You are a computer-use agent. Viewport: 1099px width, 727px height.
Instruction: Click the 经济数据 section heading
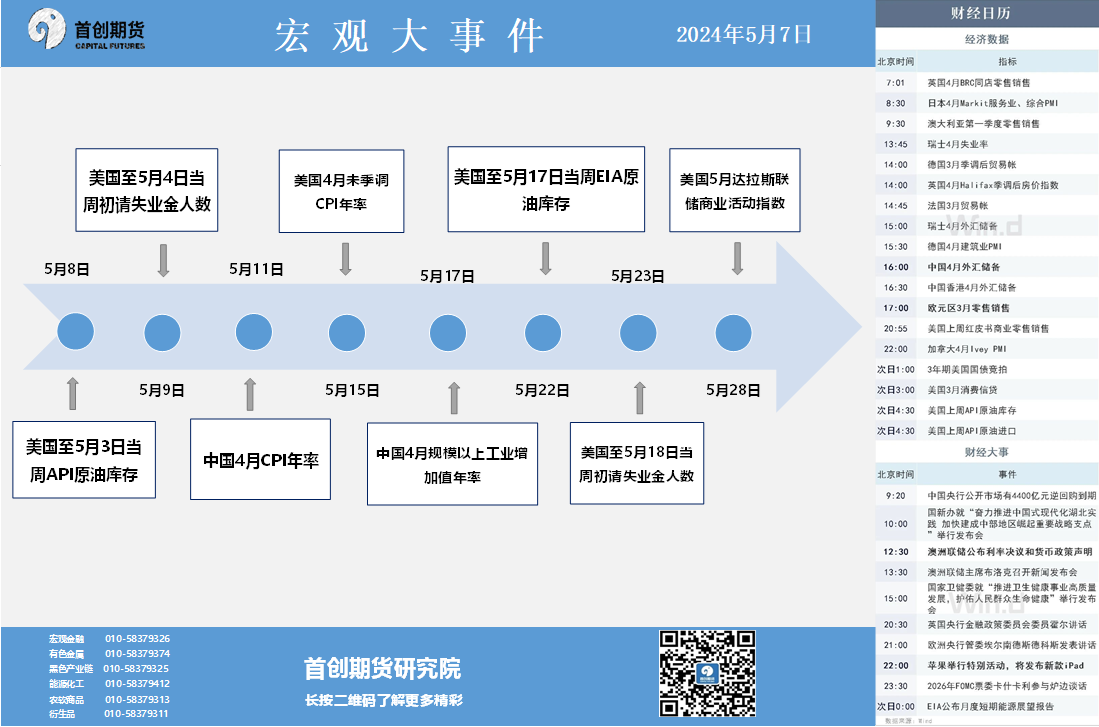pyautogui.click(x=987, y=39)
